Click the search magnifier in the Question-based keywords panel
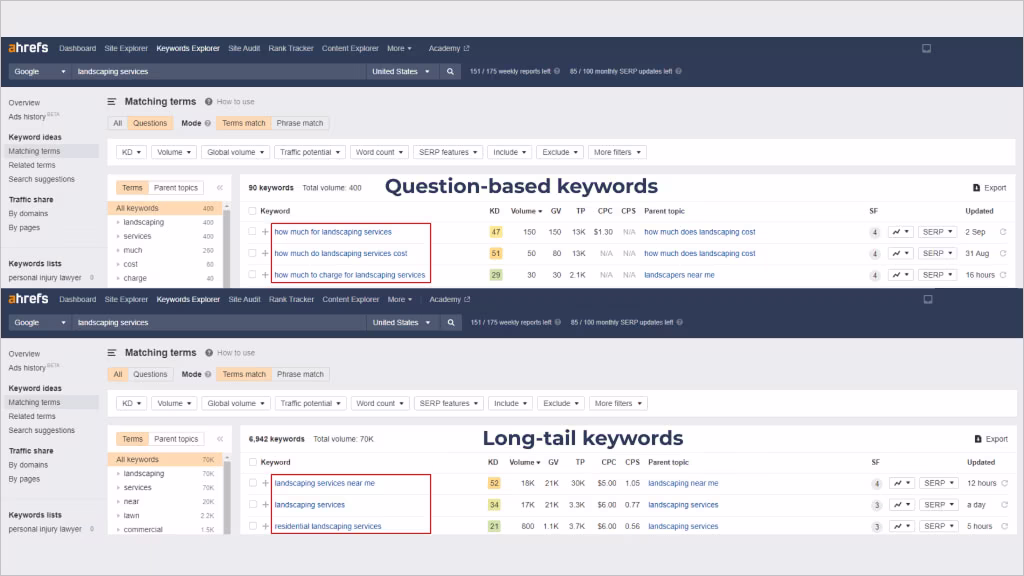1024x576 pixels. click(450, 72)
